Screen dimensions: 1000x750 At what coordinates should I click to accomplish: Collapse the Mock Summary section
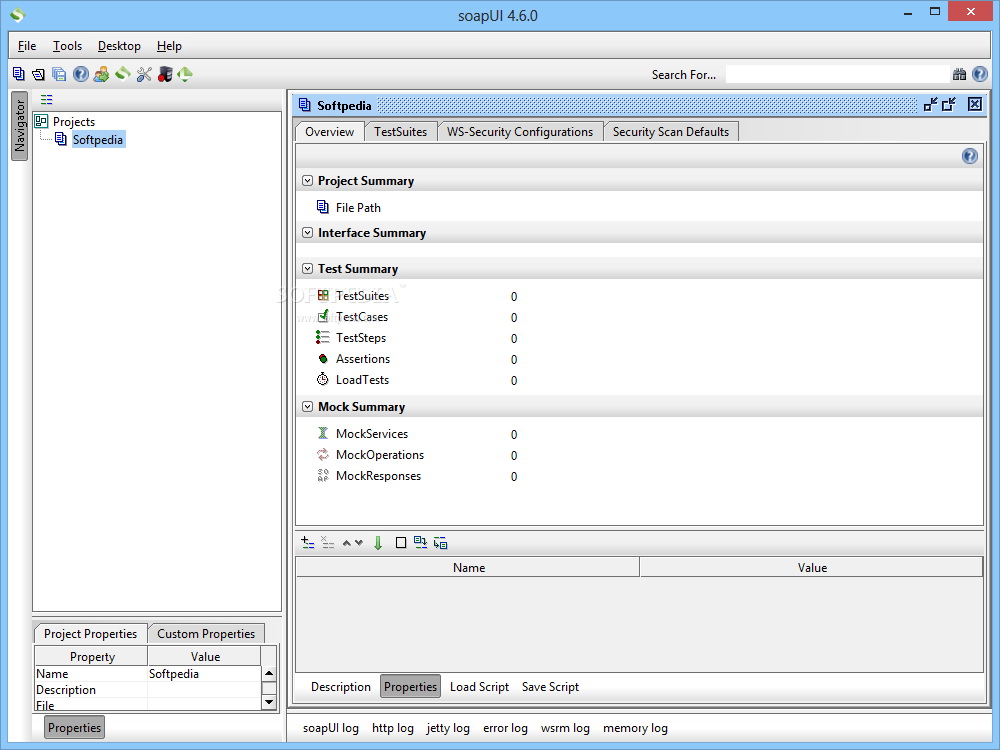[x=307, y=406]
